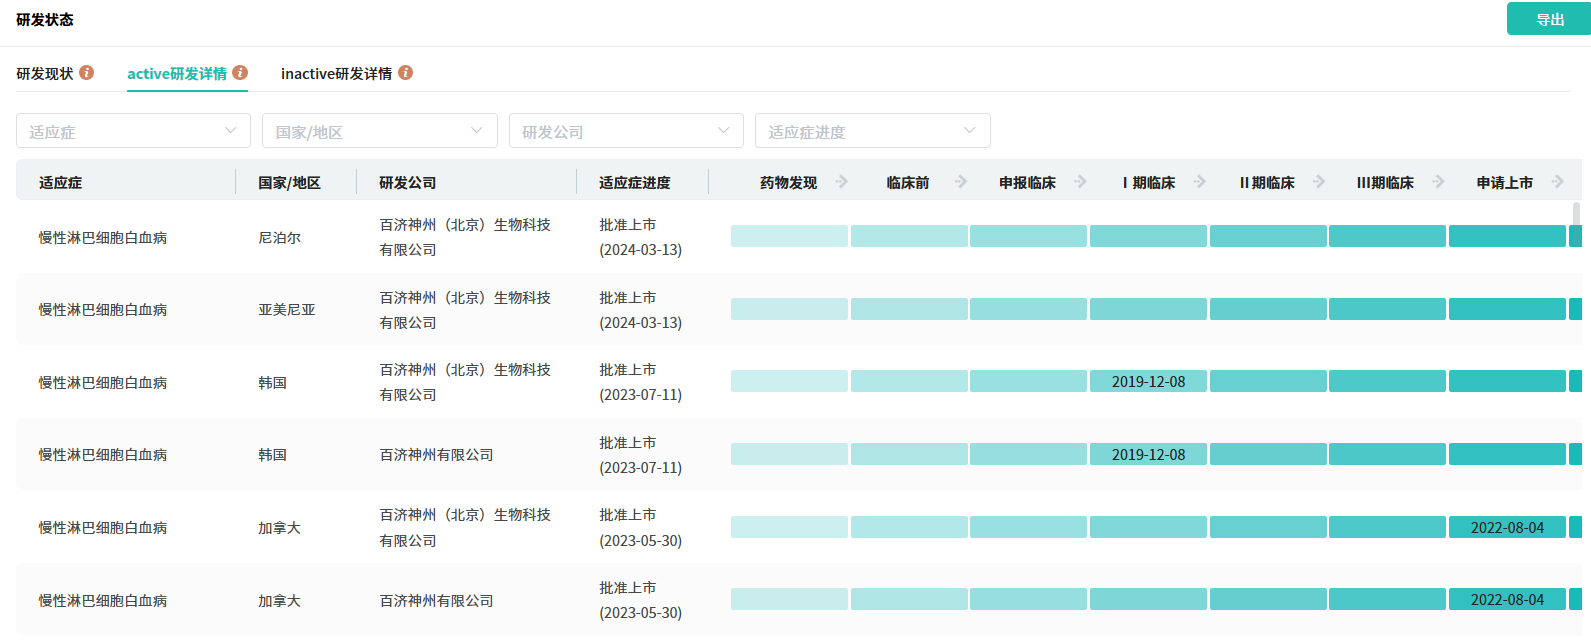The image size is (1591, 643).
Task: Open the 国家/地区 filter dropdown
Action: (379, 131)
